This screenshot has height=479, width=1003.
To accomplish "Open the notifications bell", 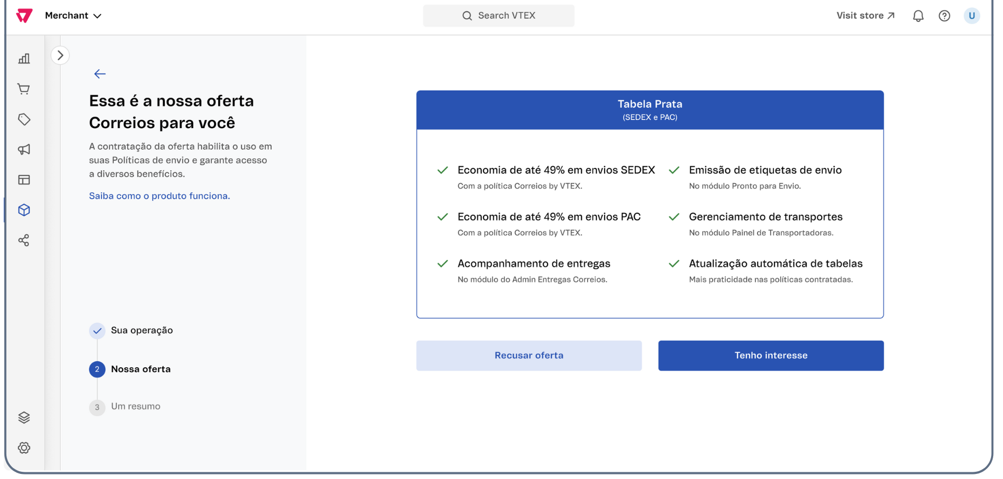I will pyautogui.click(x=917, y=16).
